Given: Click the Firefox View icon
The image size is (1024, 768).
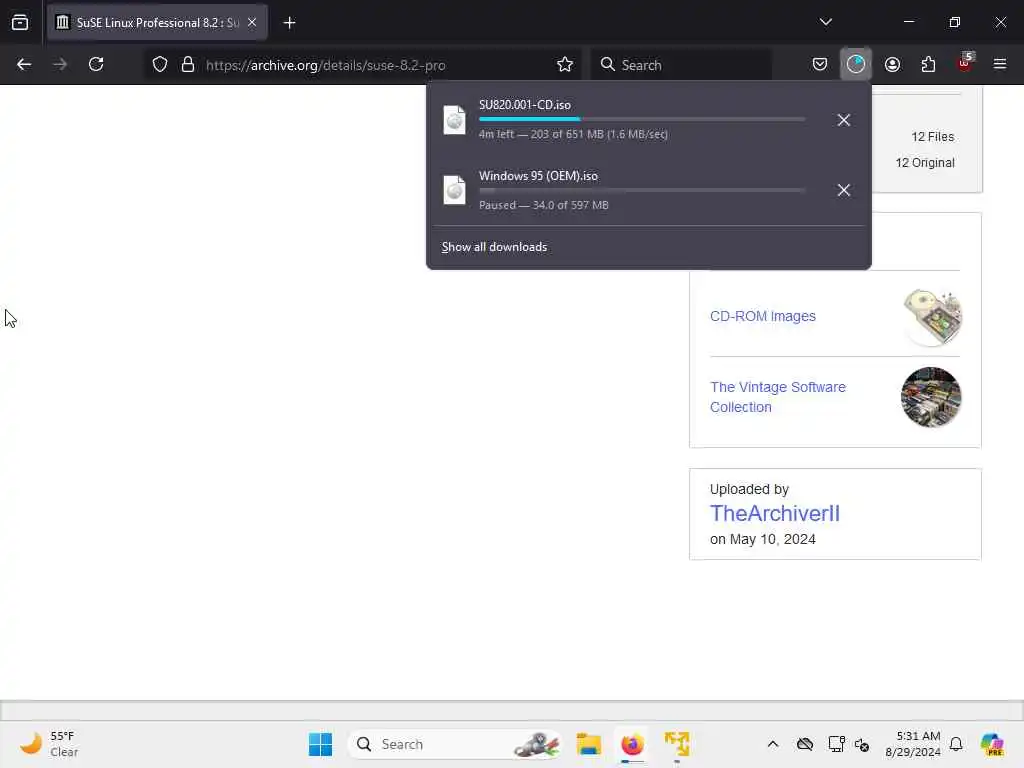Looking at the screenshot, I should point(20,23).
